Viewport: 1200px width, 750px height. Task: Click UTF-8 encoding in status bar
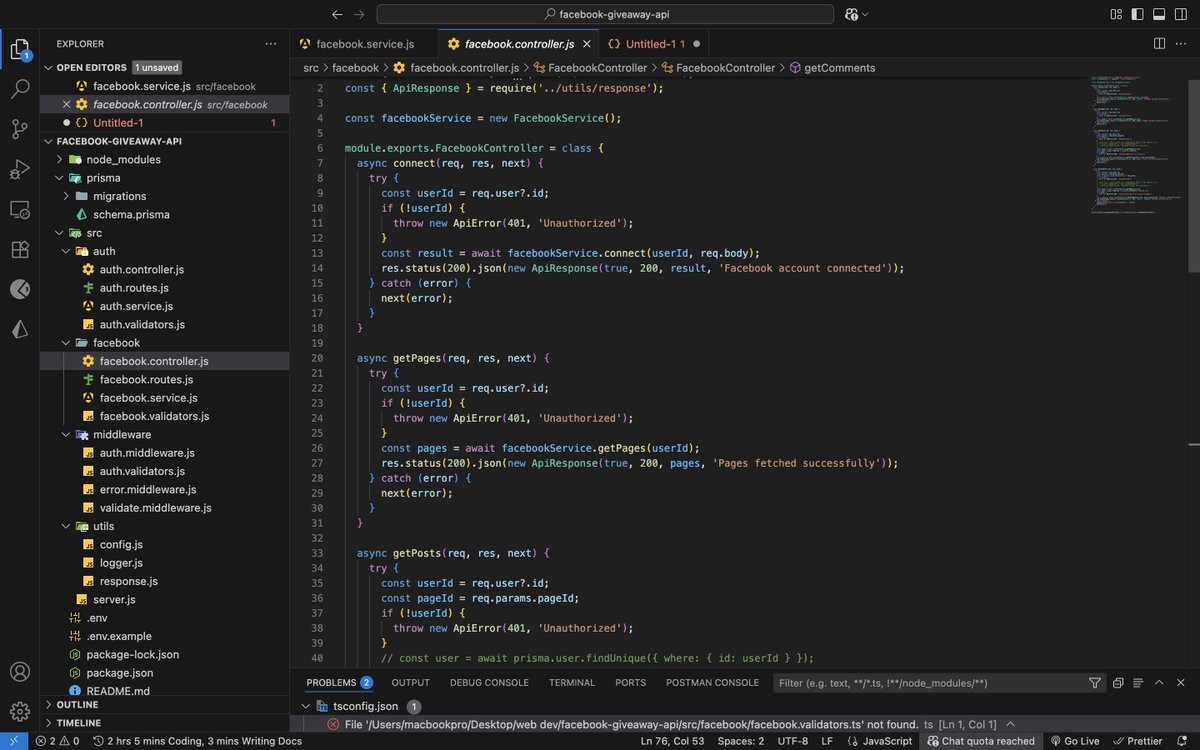tap(792, 741)
